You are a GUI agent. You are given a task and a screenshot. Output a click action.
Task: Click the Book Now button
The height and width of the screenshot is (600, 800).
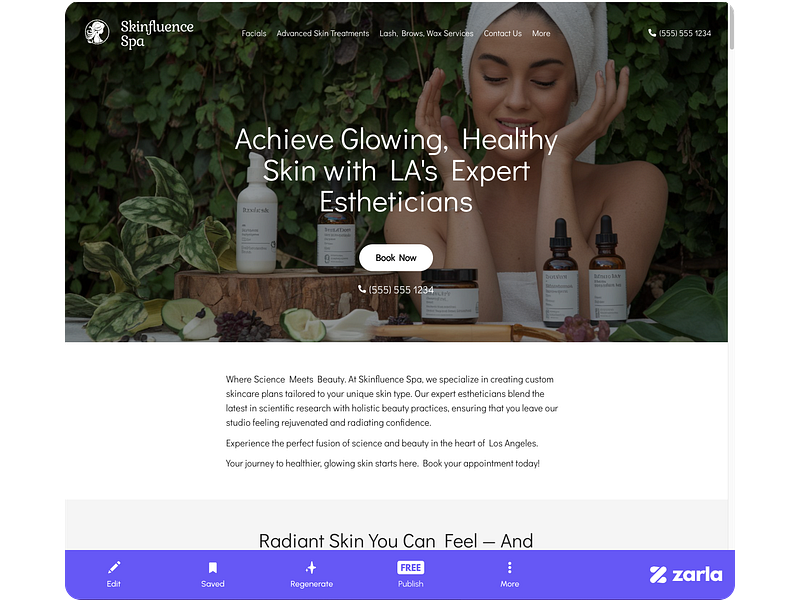point(396,258)
